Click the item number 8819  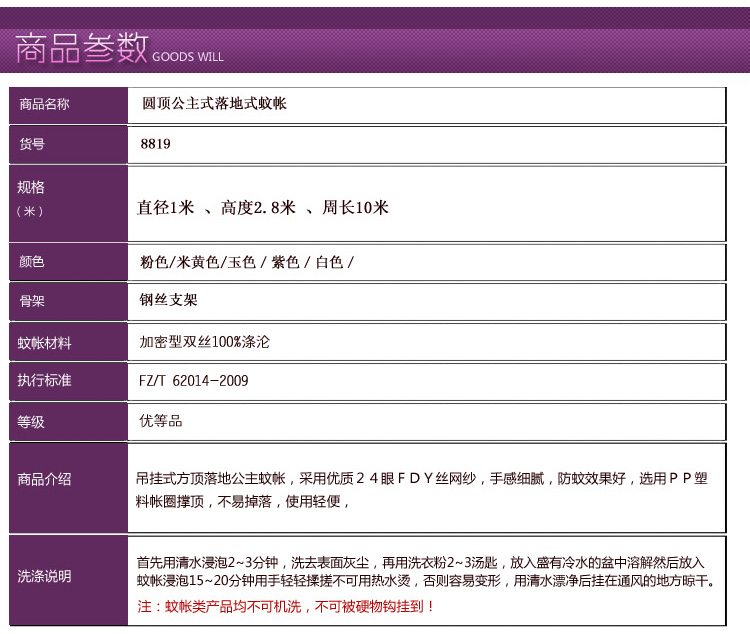tap(155, 144)
